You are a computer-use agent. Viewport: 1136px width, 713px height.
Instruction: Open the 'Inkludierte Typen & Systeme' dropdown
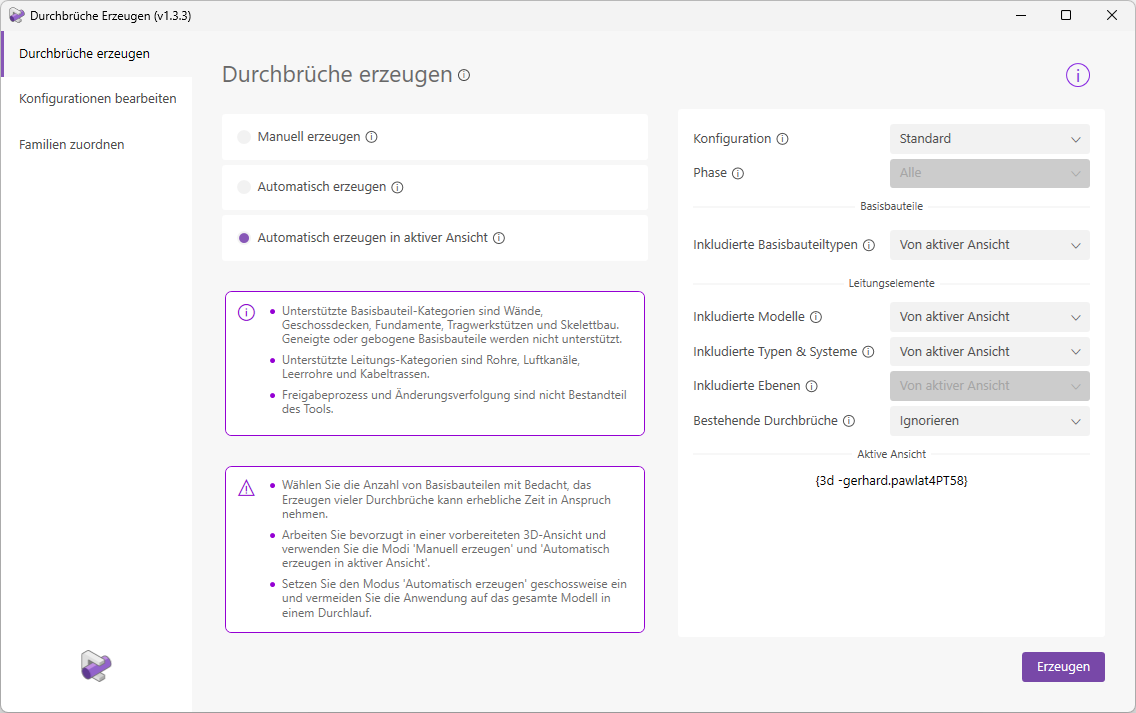click(988, 351)
